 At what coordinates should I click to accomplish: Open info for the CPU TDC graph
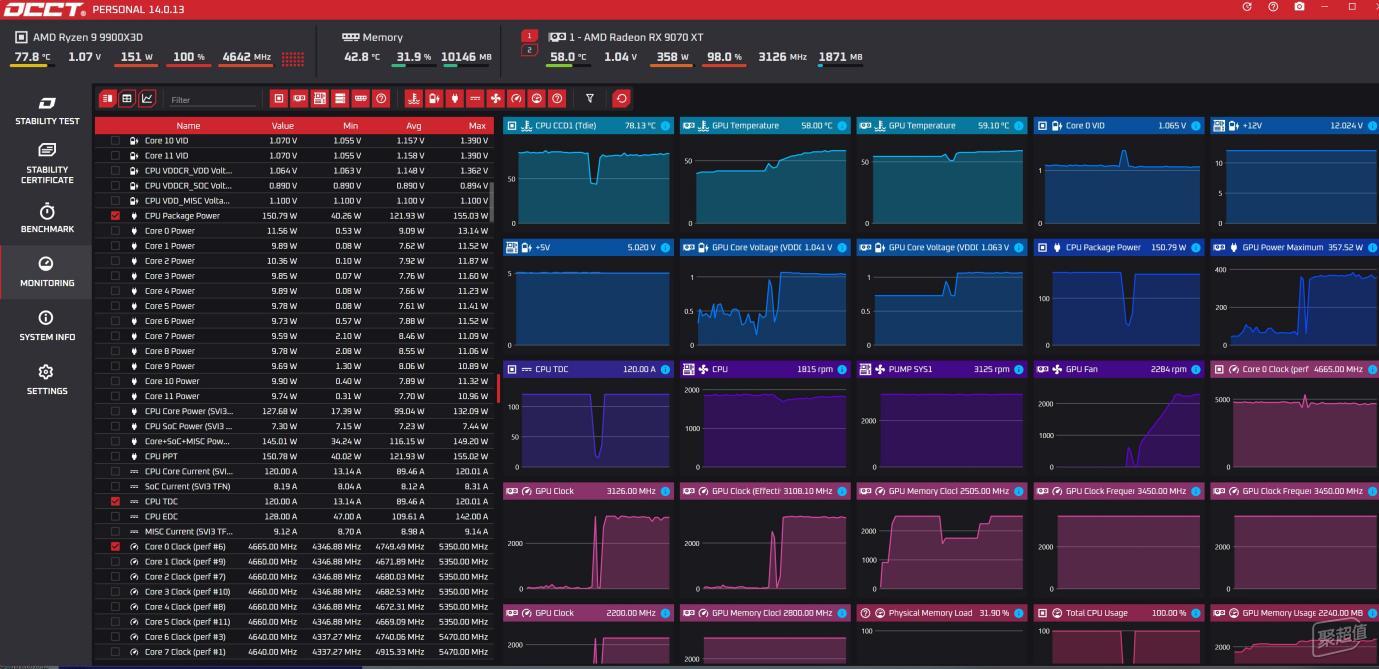[x=665, y=370]
